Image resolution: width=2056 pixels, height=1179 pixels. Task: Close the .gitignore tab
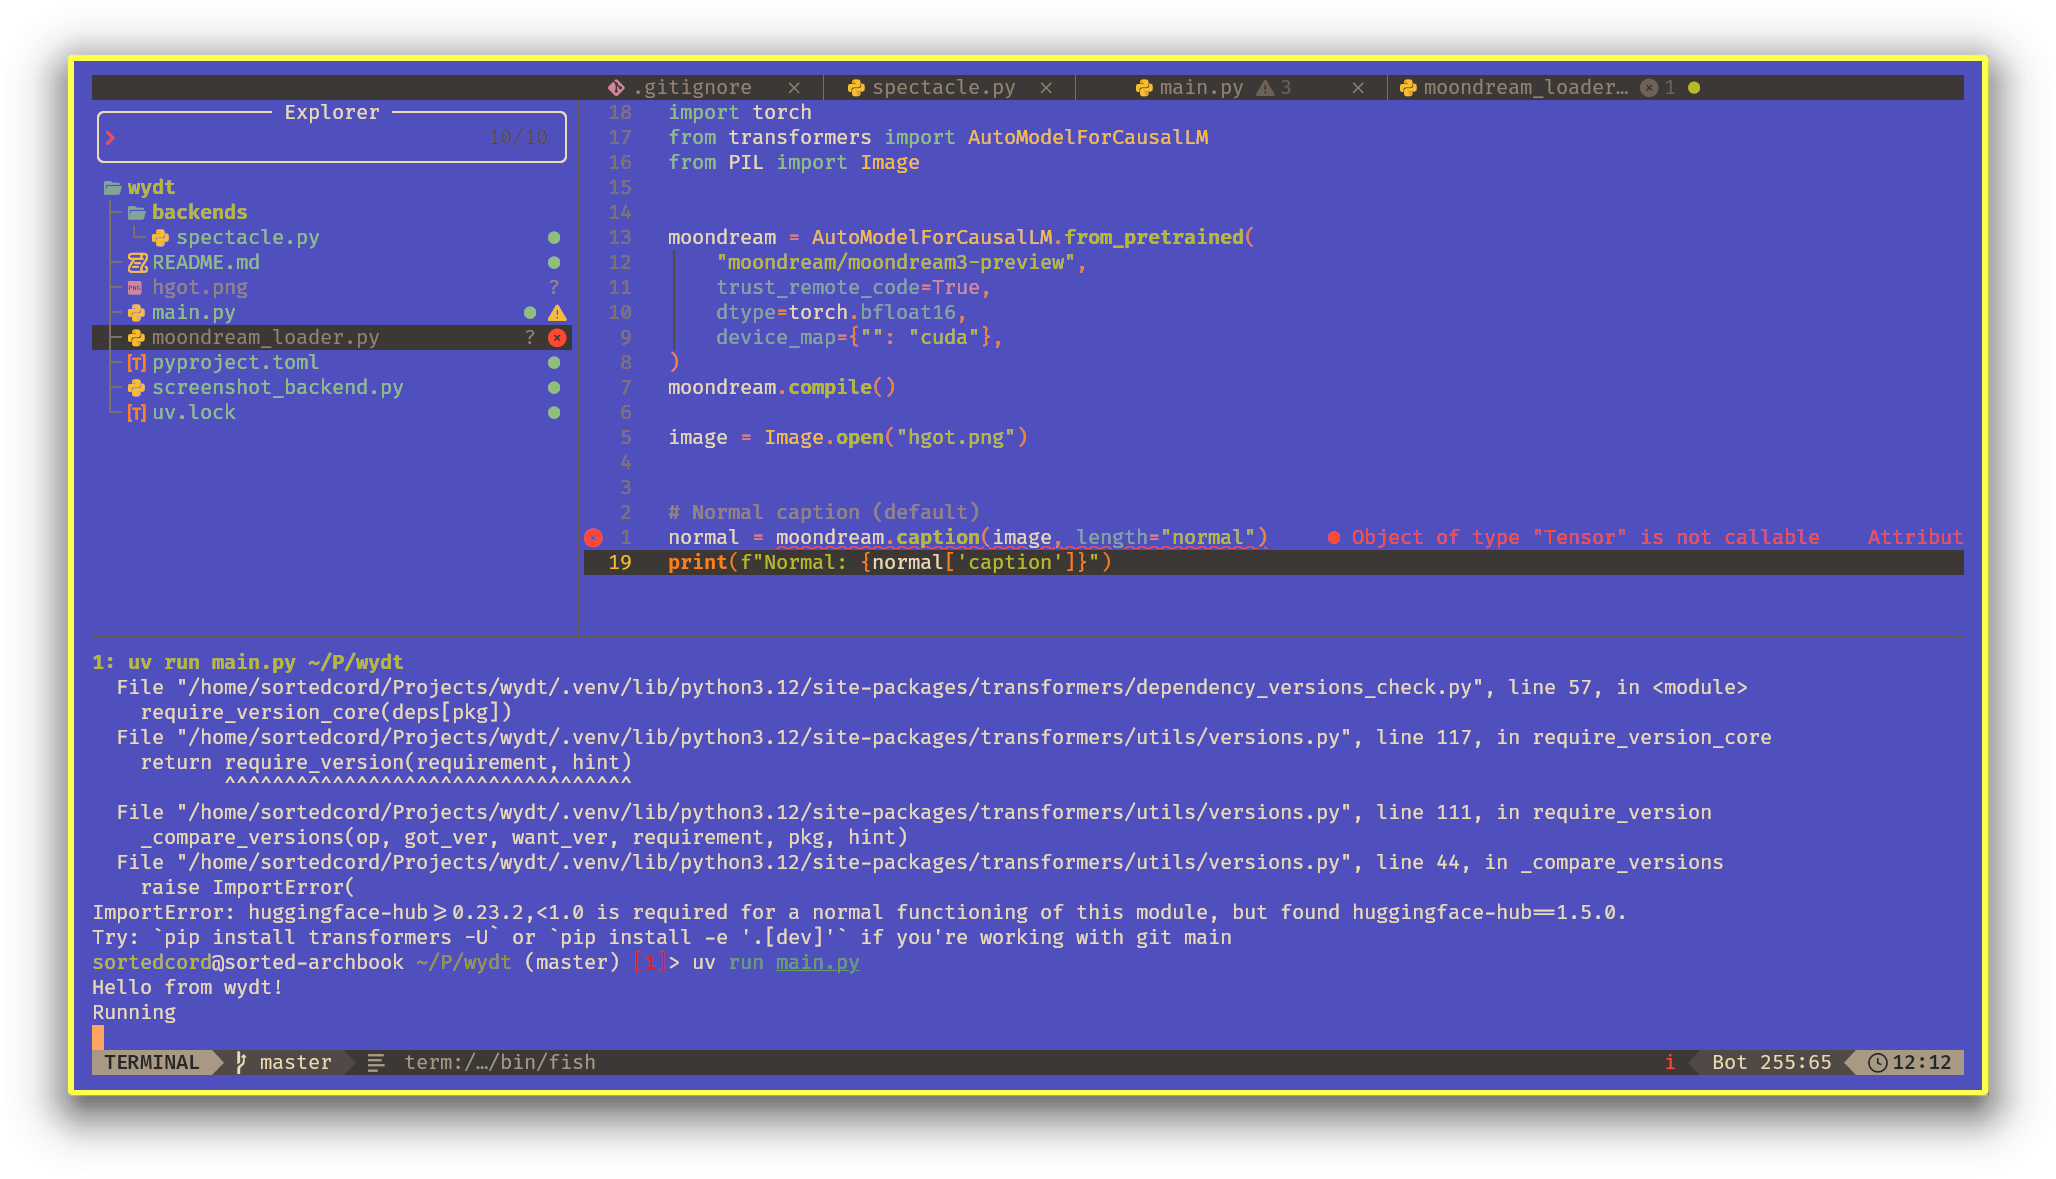click(x=794, y=88)
